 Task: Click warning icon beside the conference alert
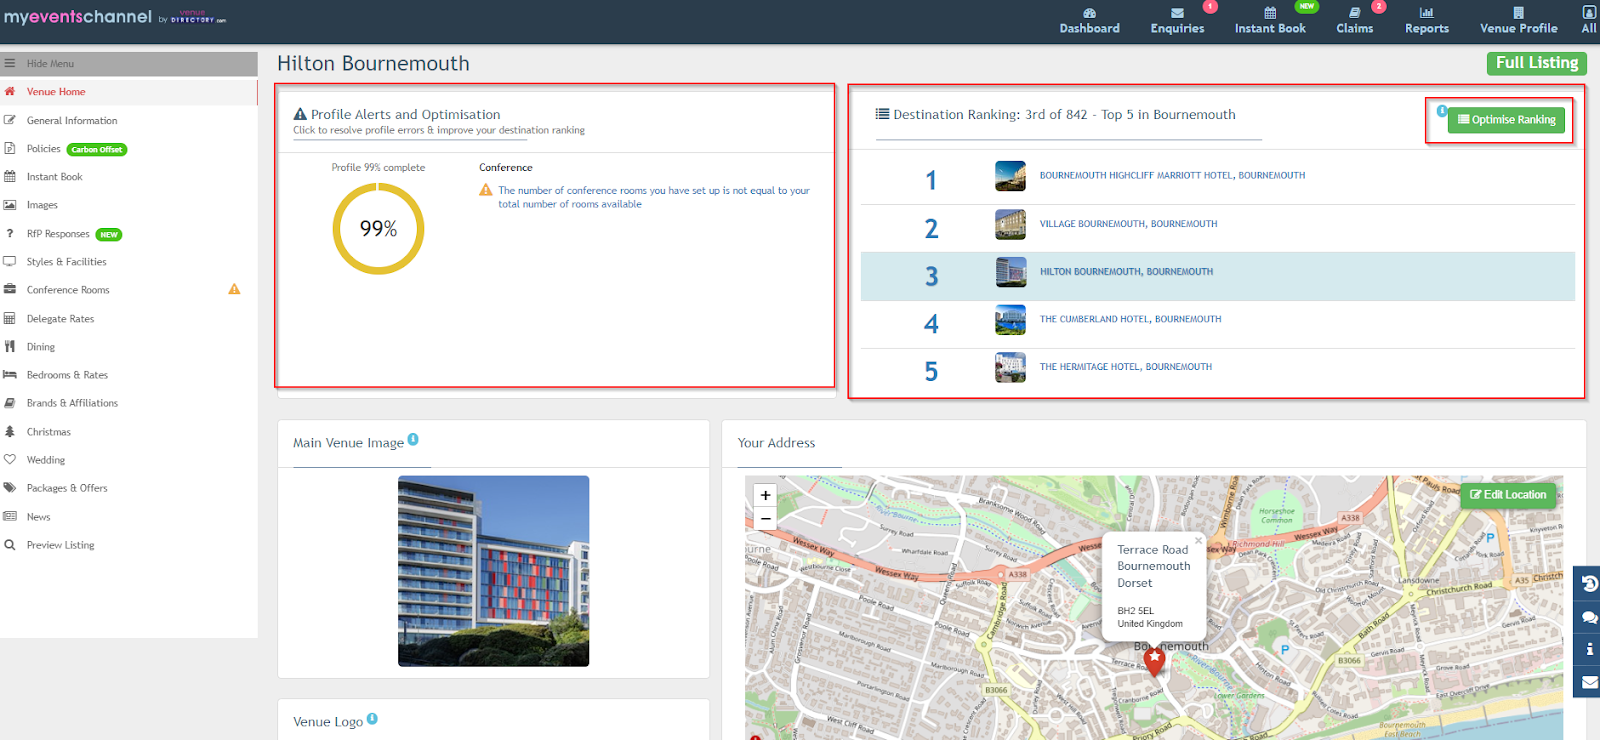(x=486, y=190)
